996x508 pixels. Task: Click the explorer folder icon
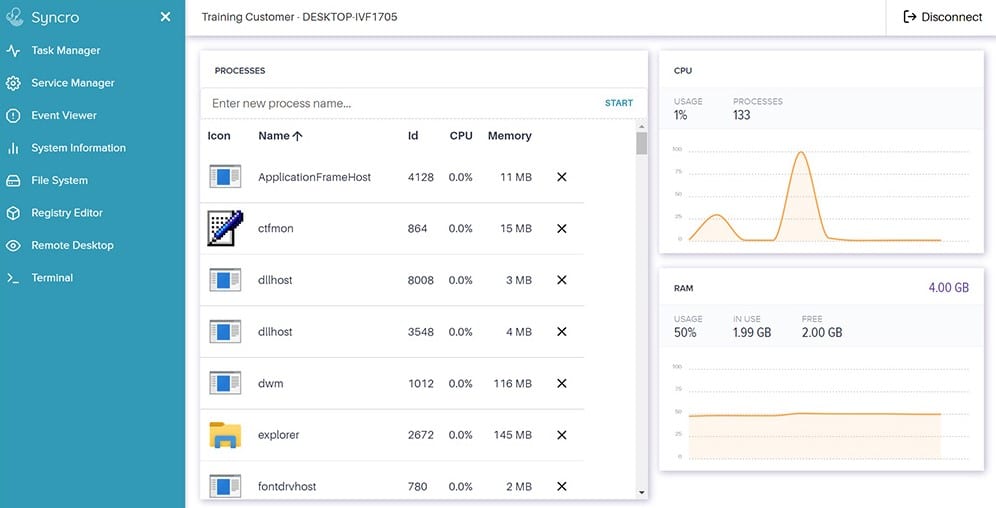point(225,435)
